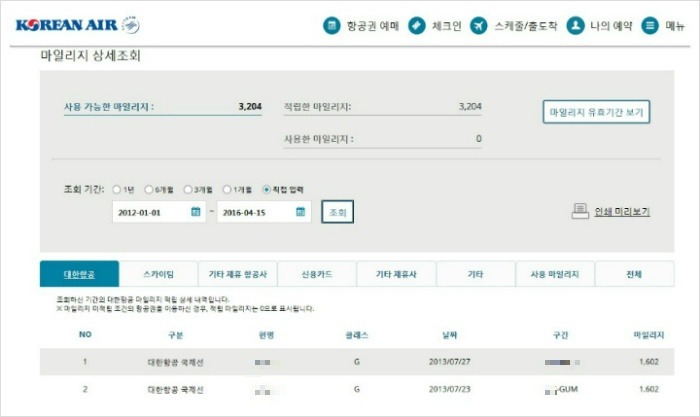Click 나의 예약 menu text
The width and height of the screenshot is (700, 417).
tap(612, 26)
